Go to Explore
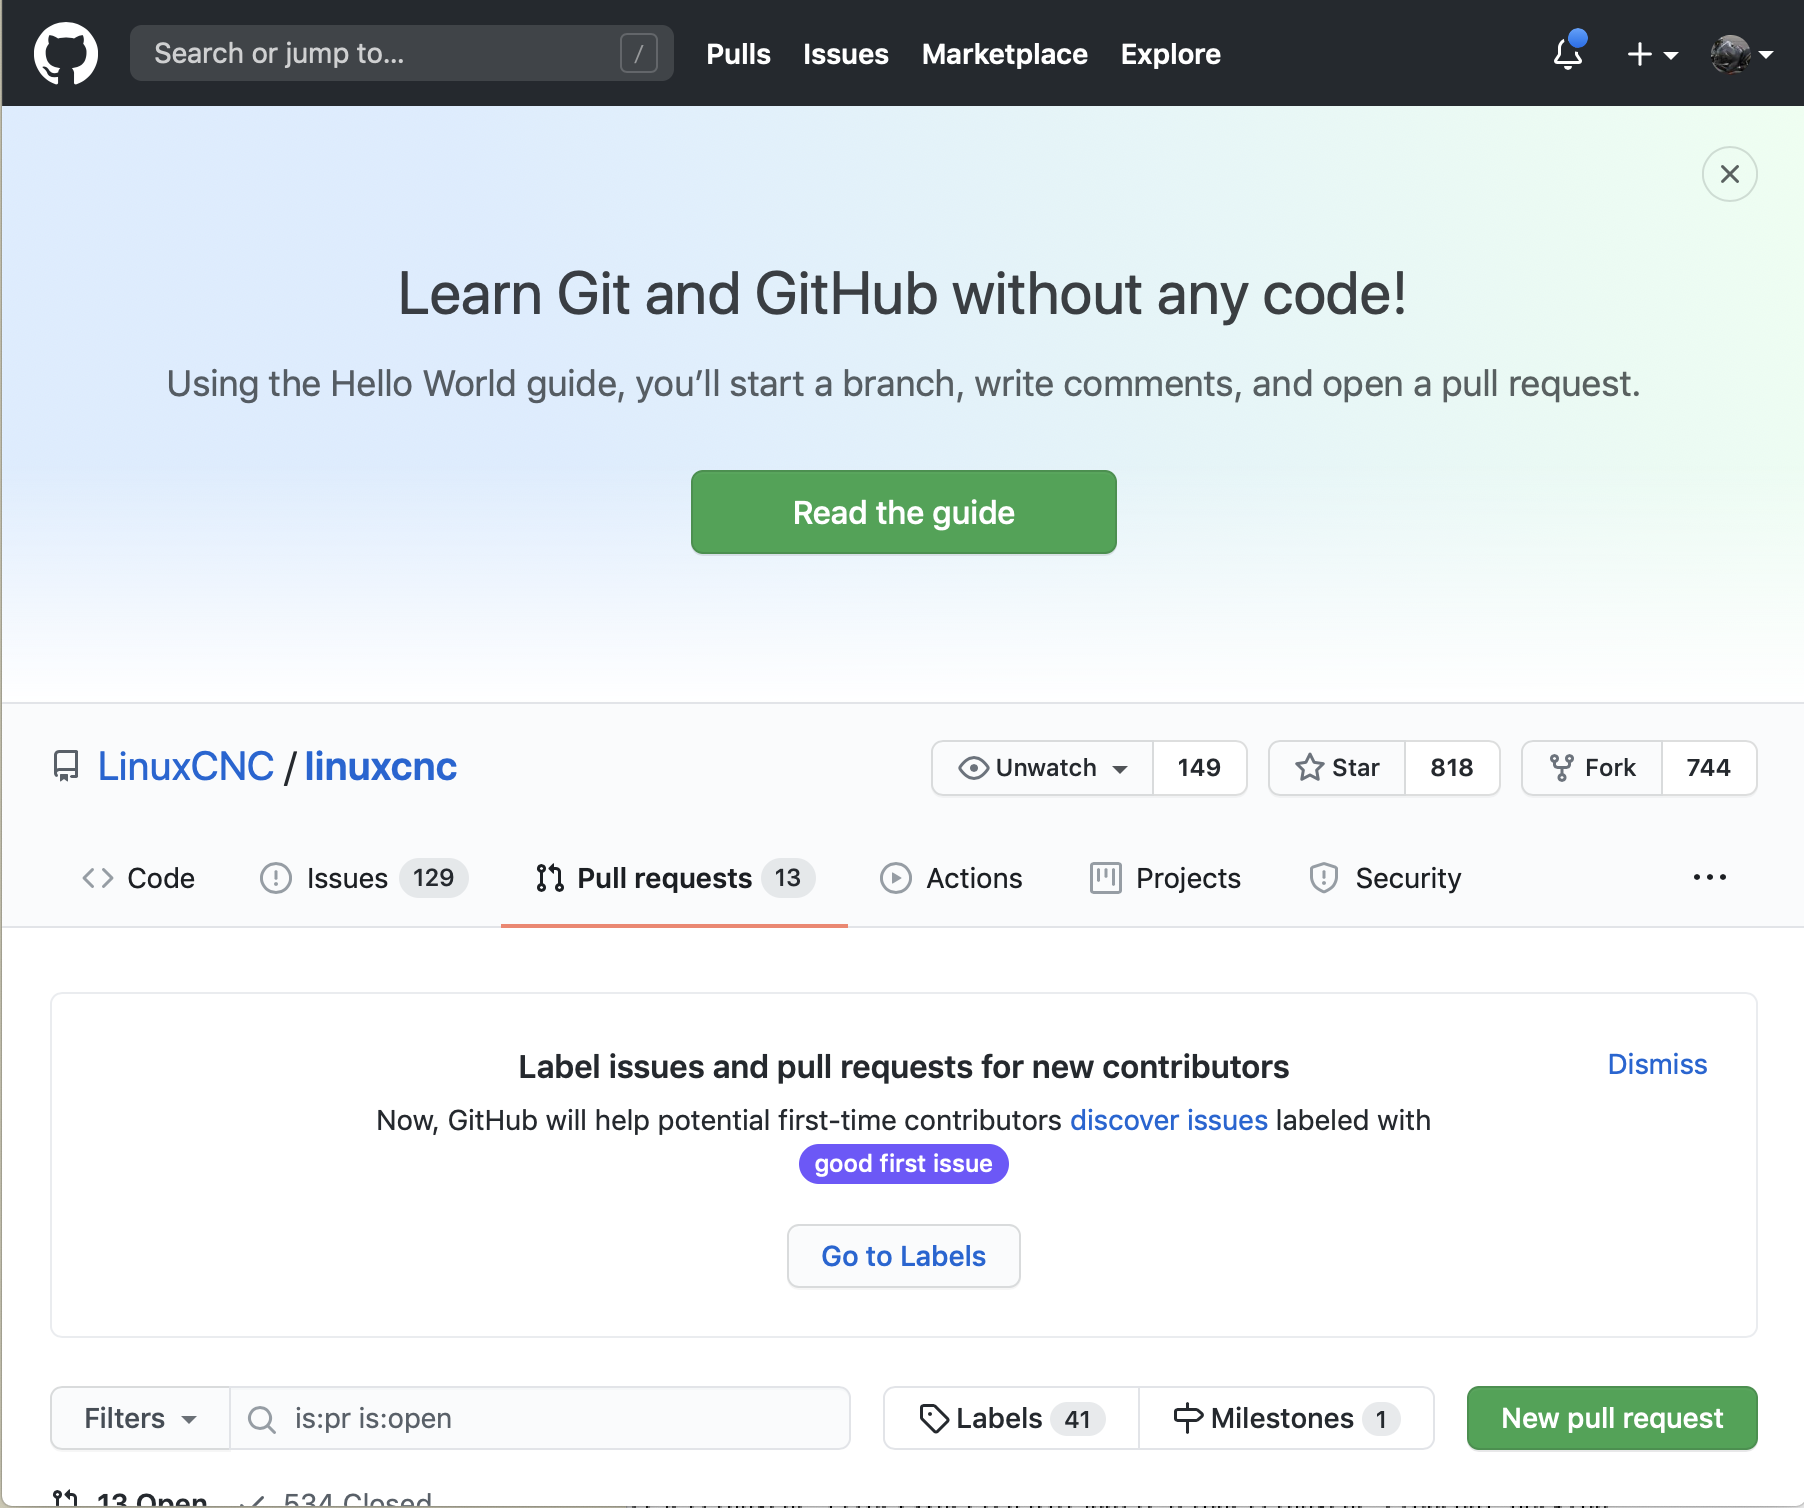Image resolution: width=1804 pixels, height=1508 pixels. [1170, 54]
